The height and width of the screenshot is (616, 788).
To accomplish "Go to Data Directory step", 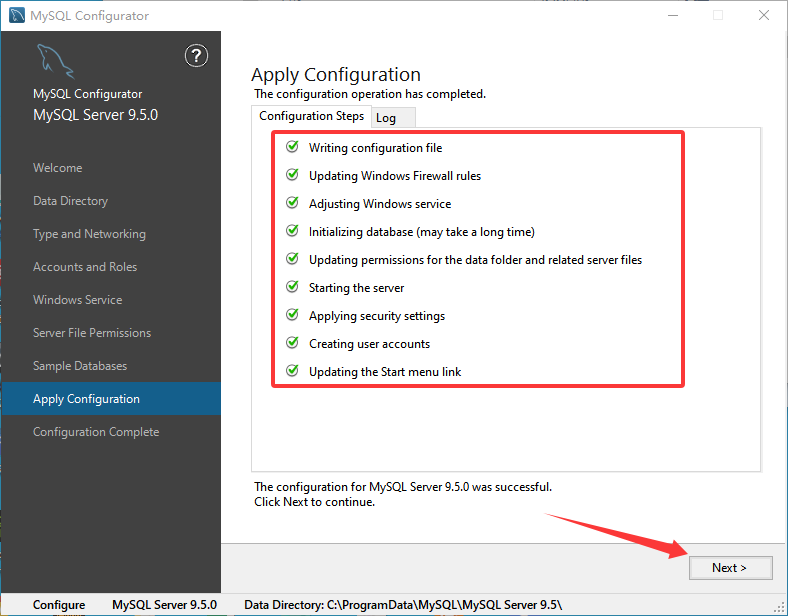I will 70,201.
